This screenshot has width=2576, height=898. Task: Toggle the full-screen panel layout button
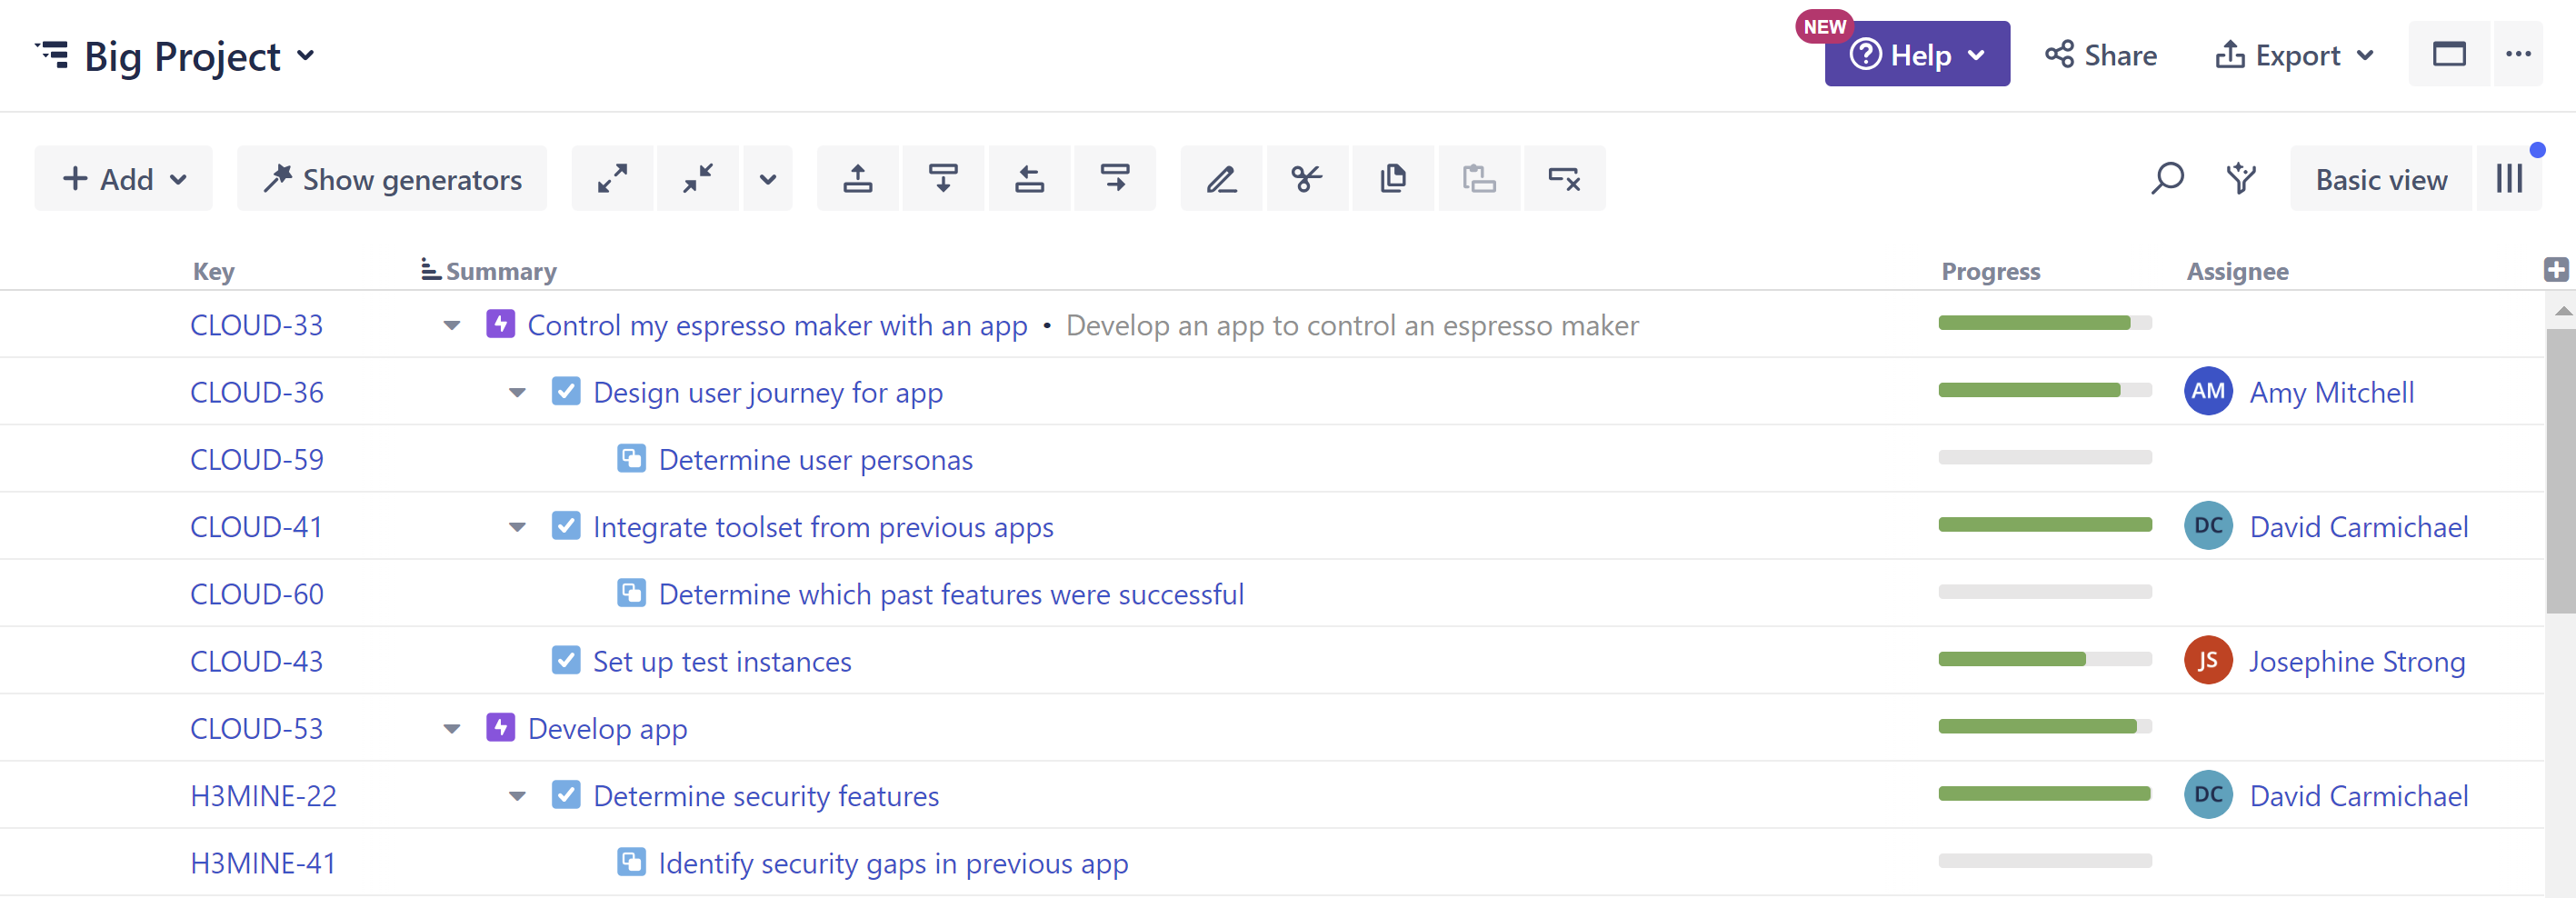(x=2448, y=54)
